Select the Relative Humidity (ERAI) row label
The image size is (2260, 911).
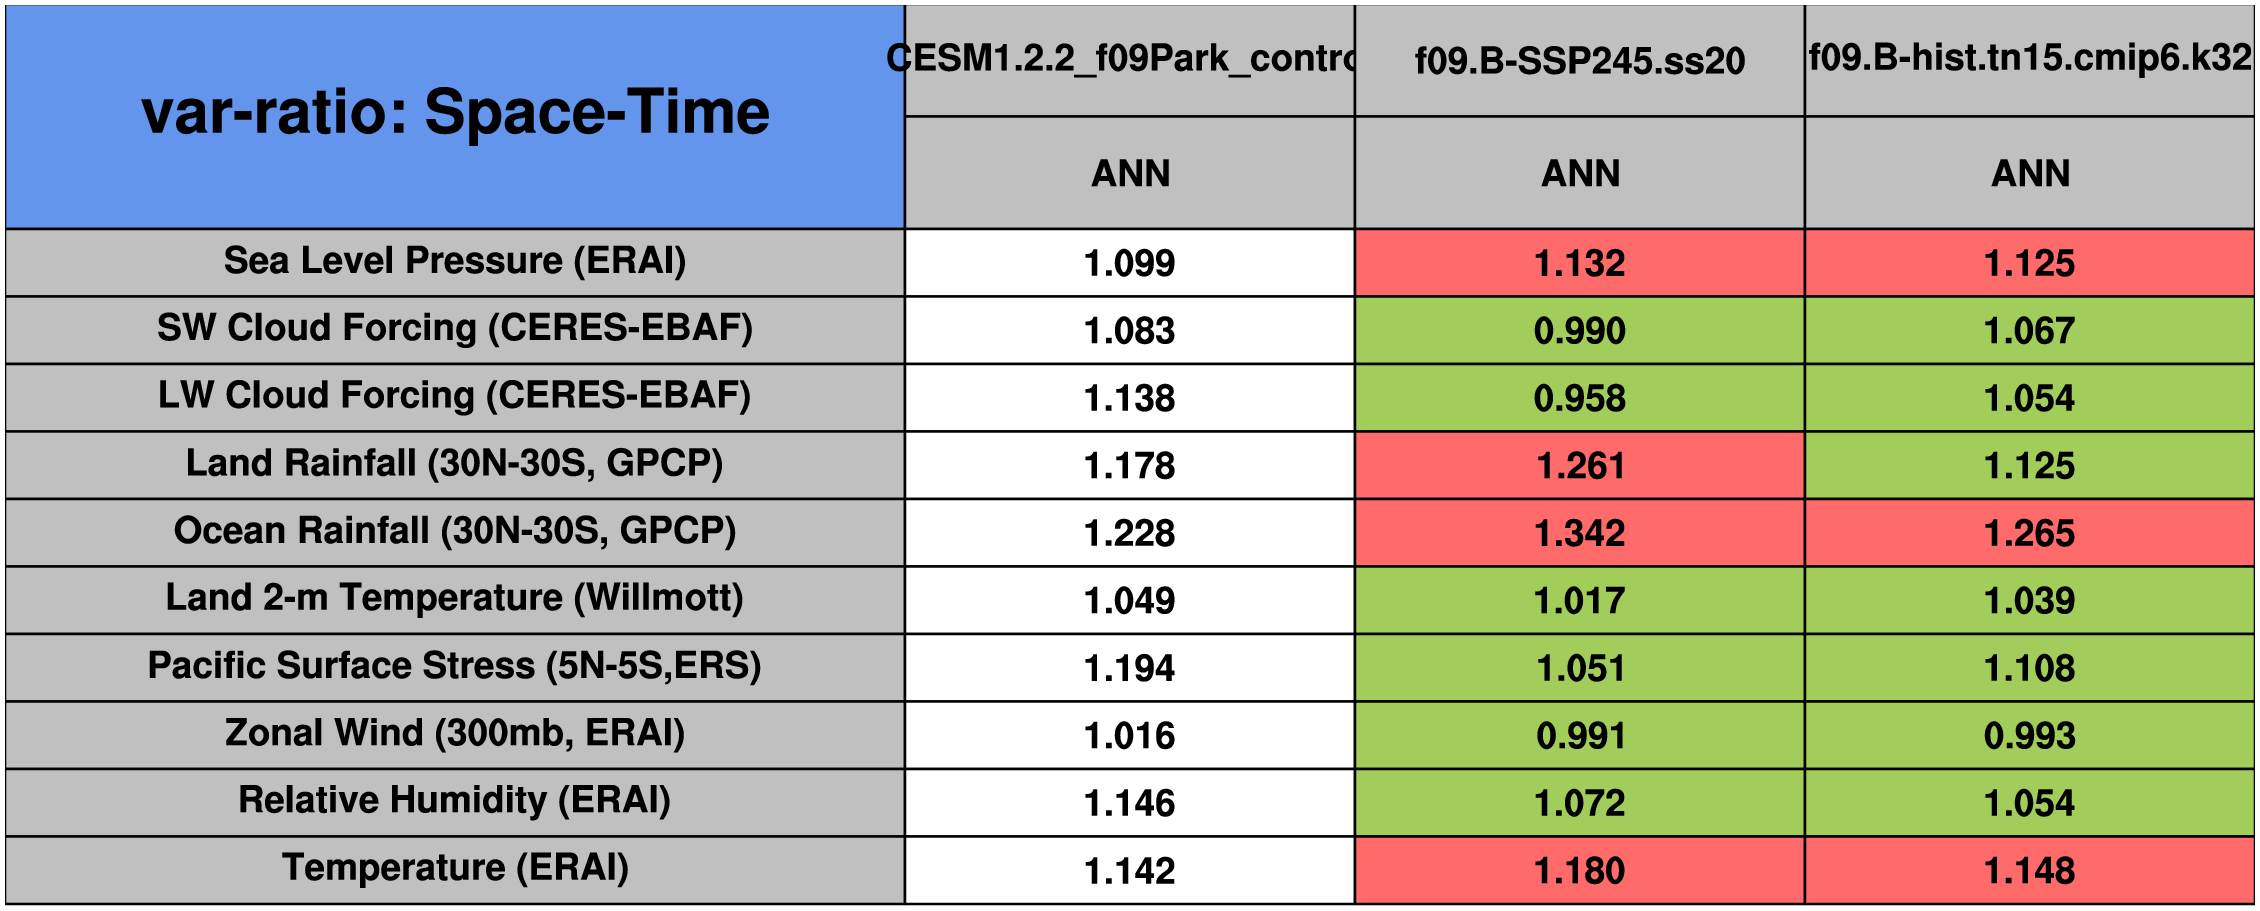point(455,800)
